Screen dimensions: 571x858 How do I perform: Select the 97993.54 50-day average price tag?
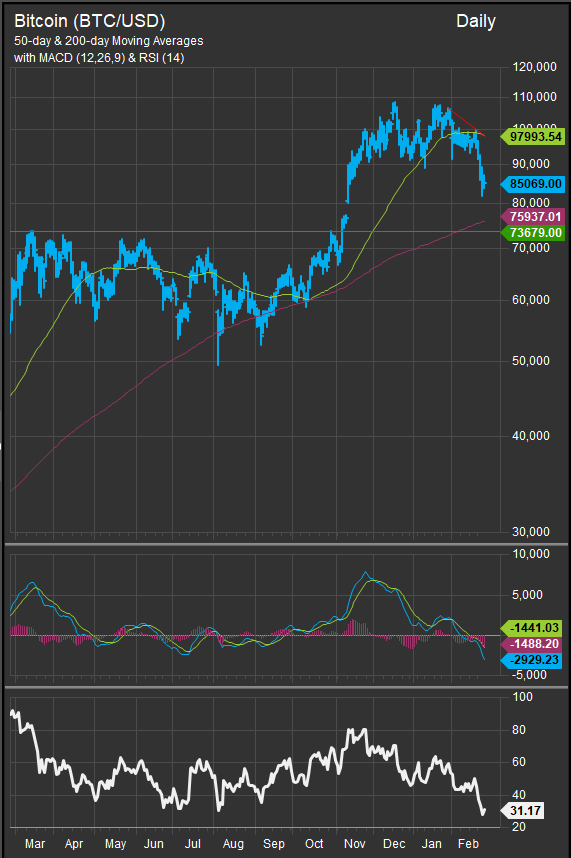click(533, 136)
